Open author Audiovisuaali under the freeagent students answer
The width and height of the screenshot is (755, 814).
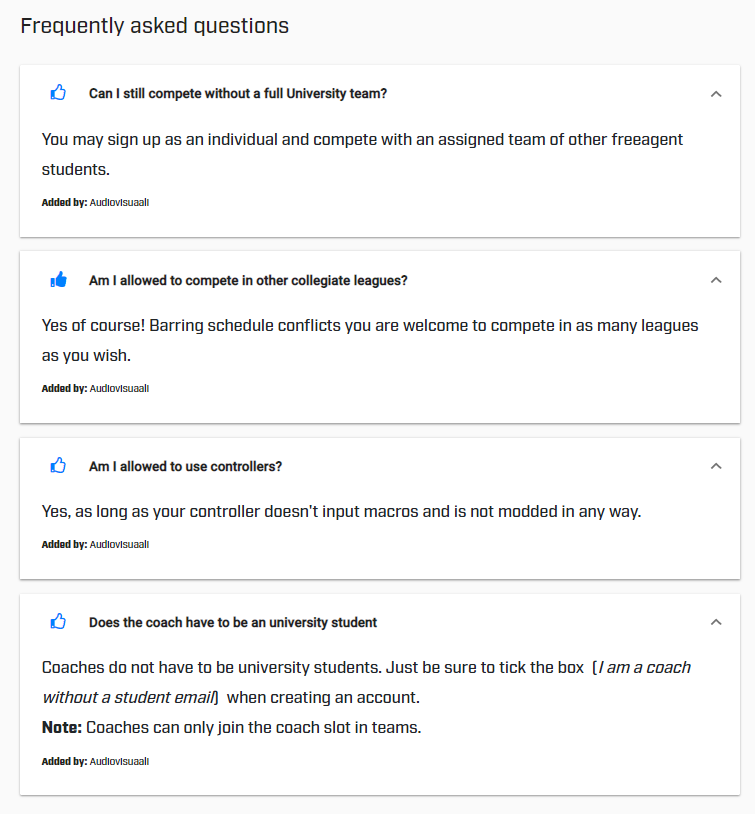click(x=119, y=202)
